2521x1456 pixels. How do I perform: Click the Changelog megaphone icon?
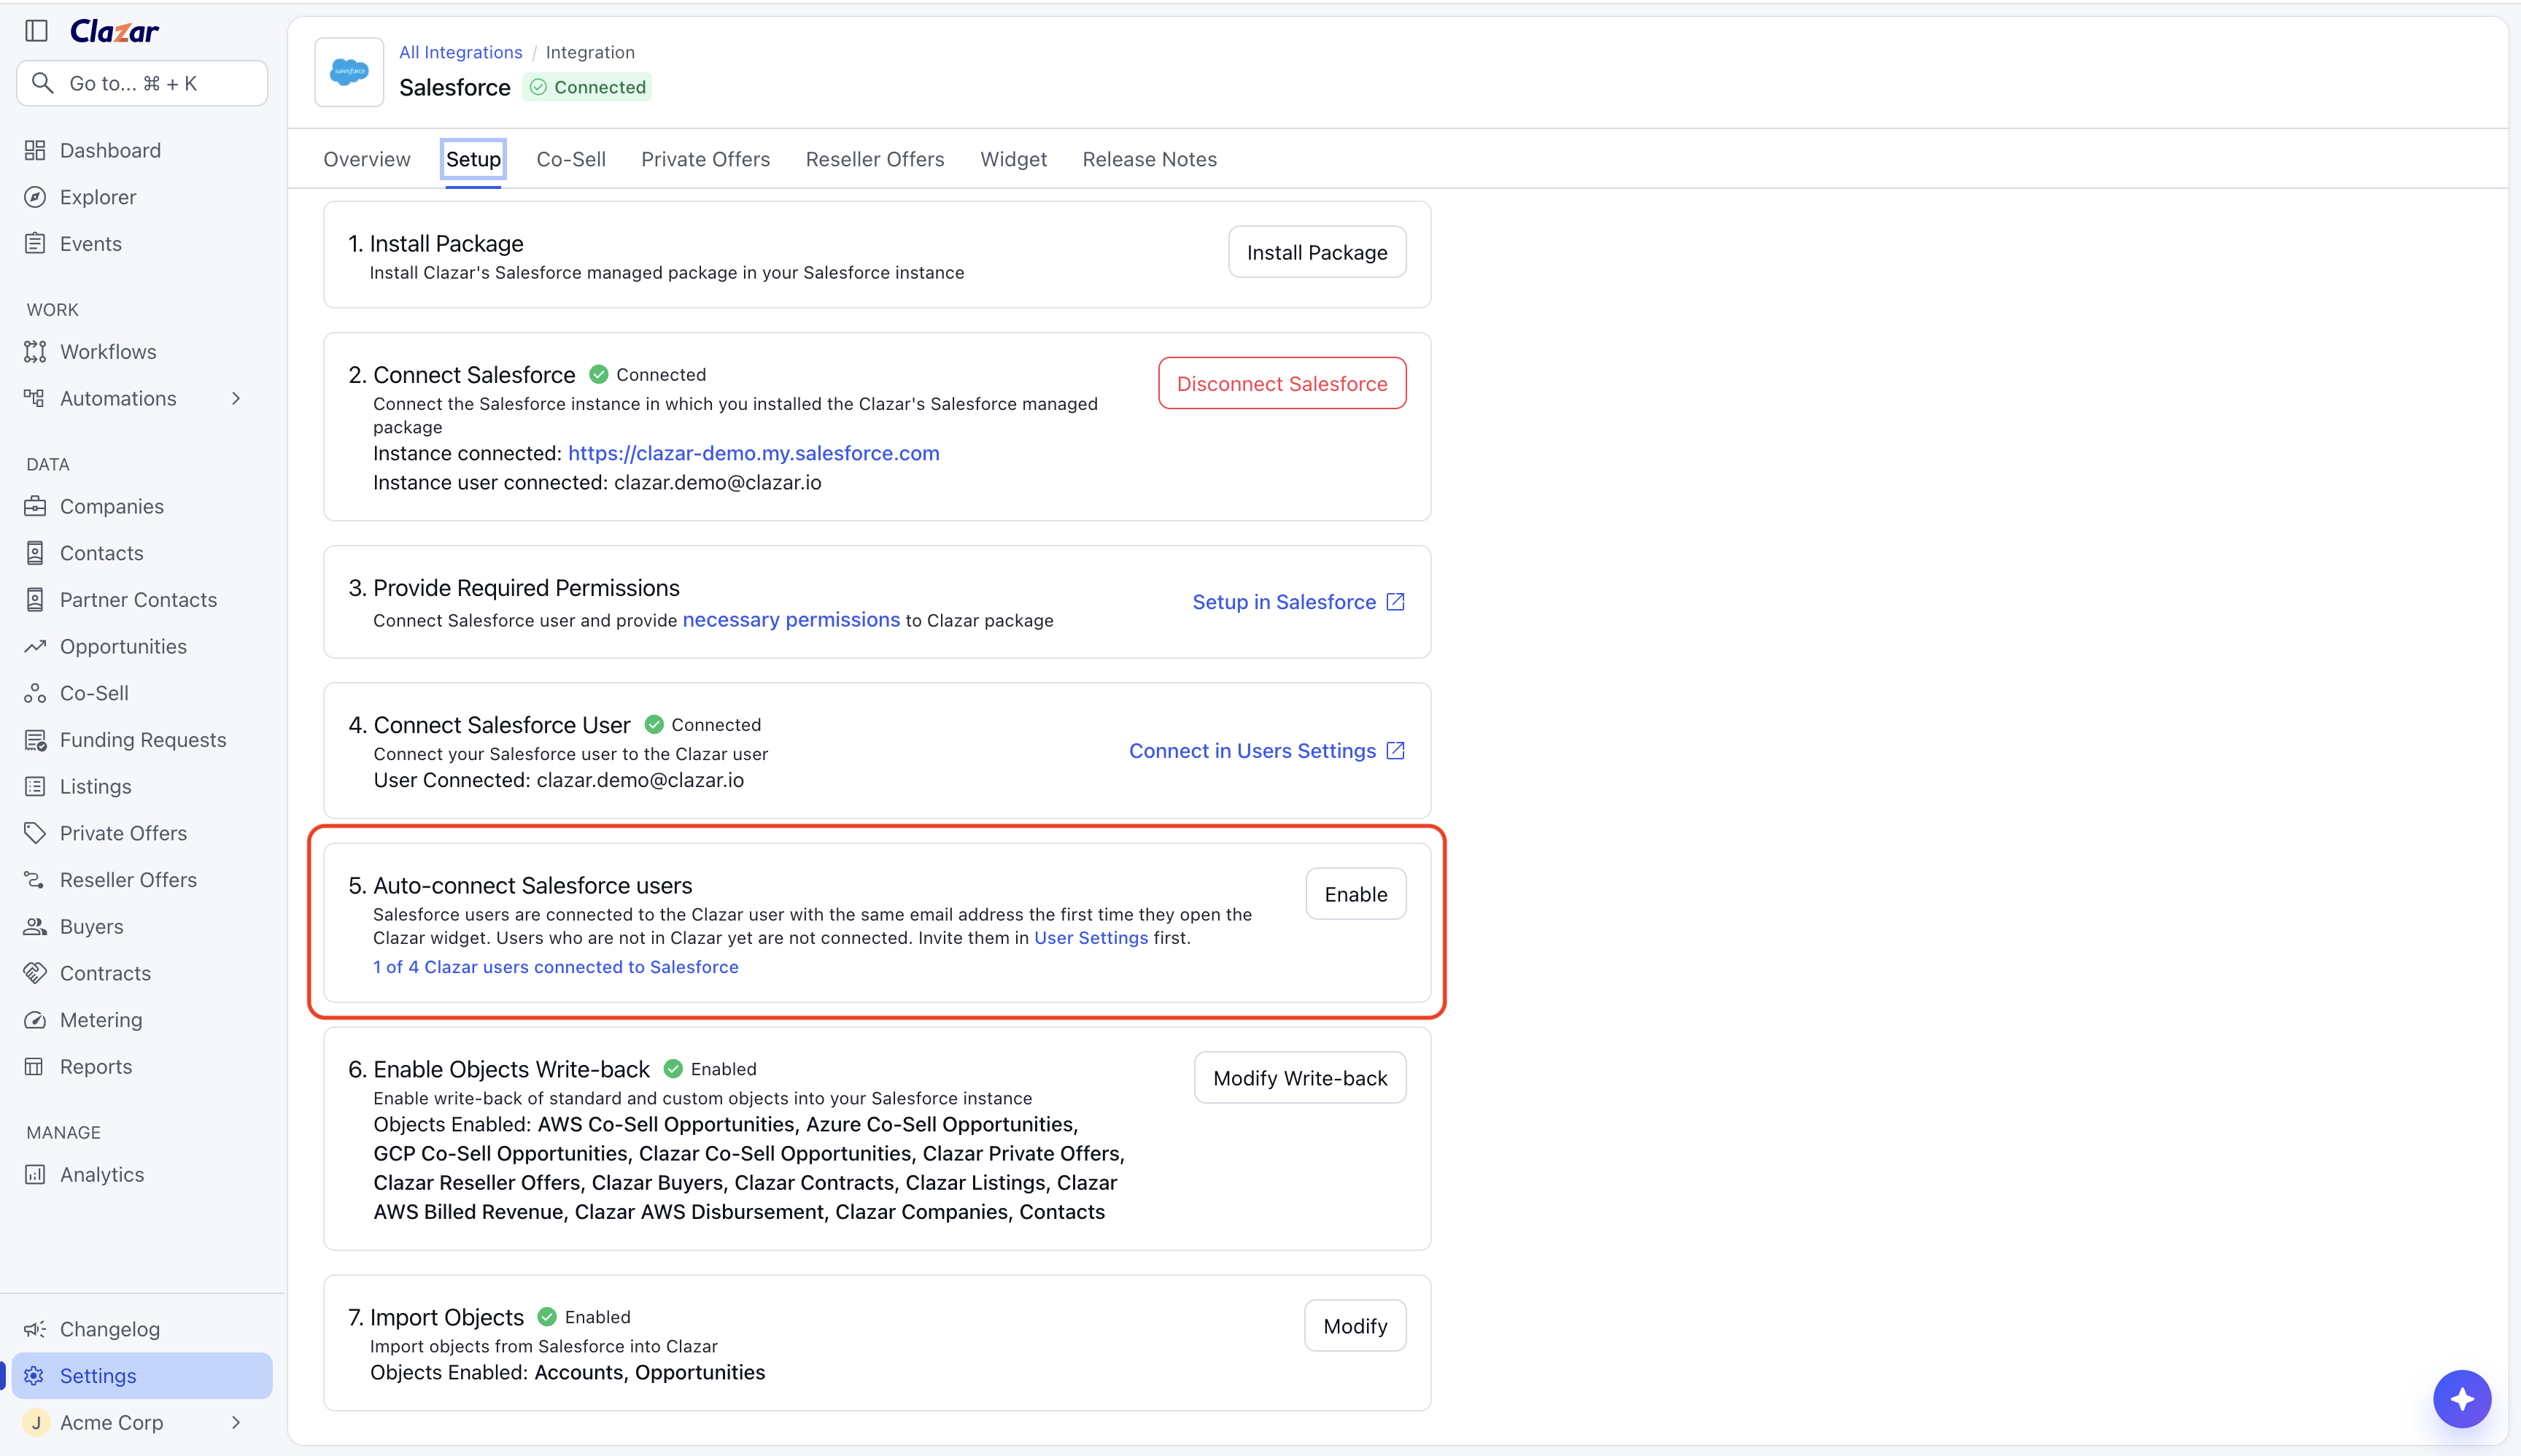[35, 1329]
